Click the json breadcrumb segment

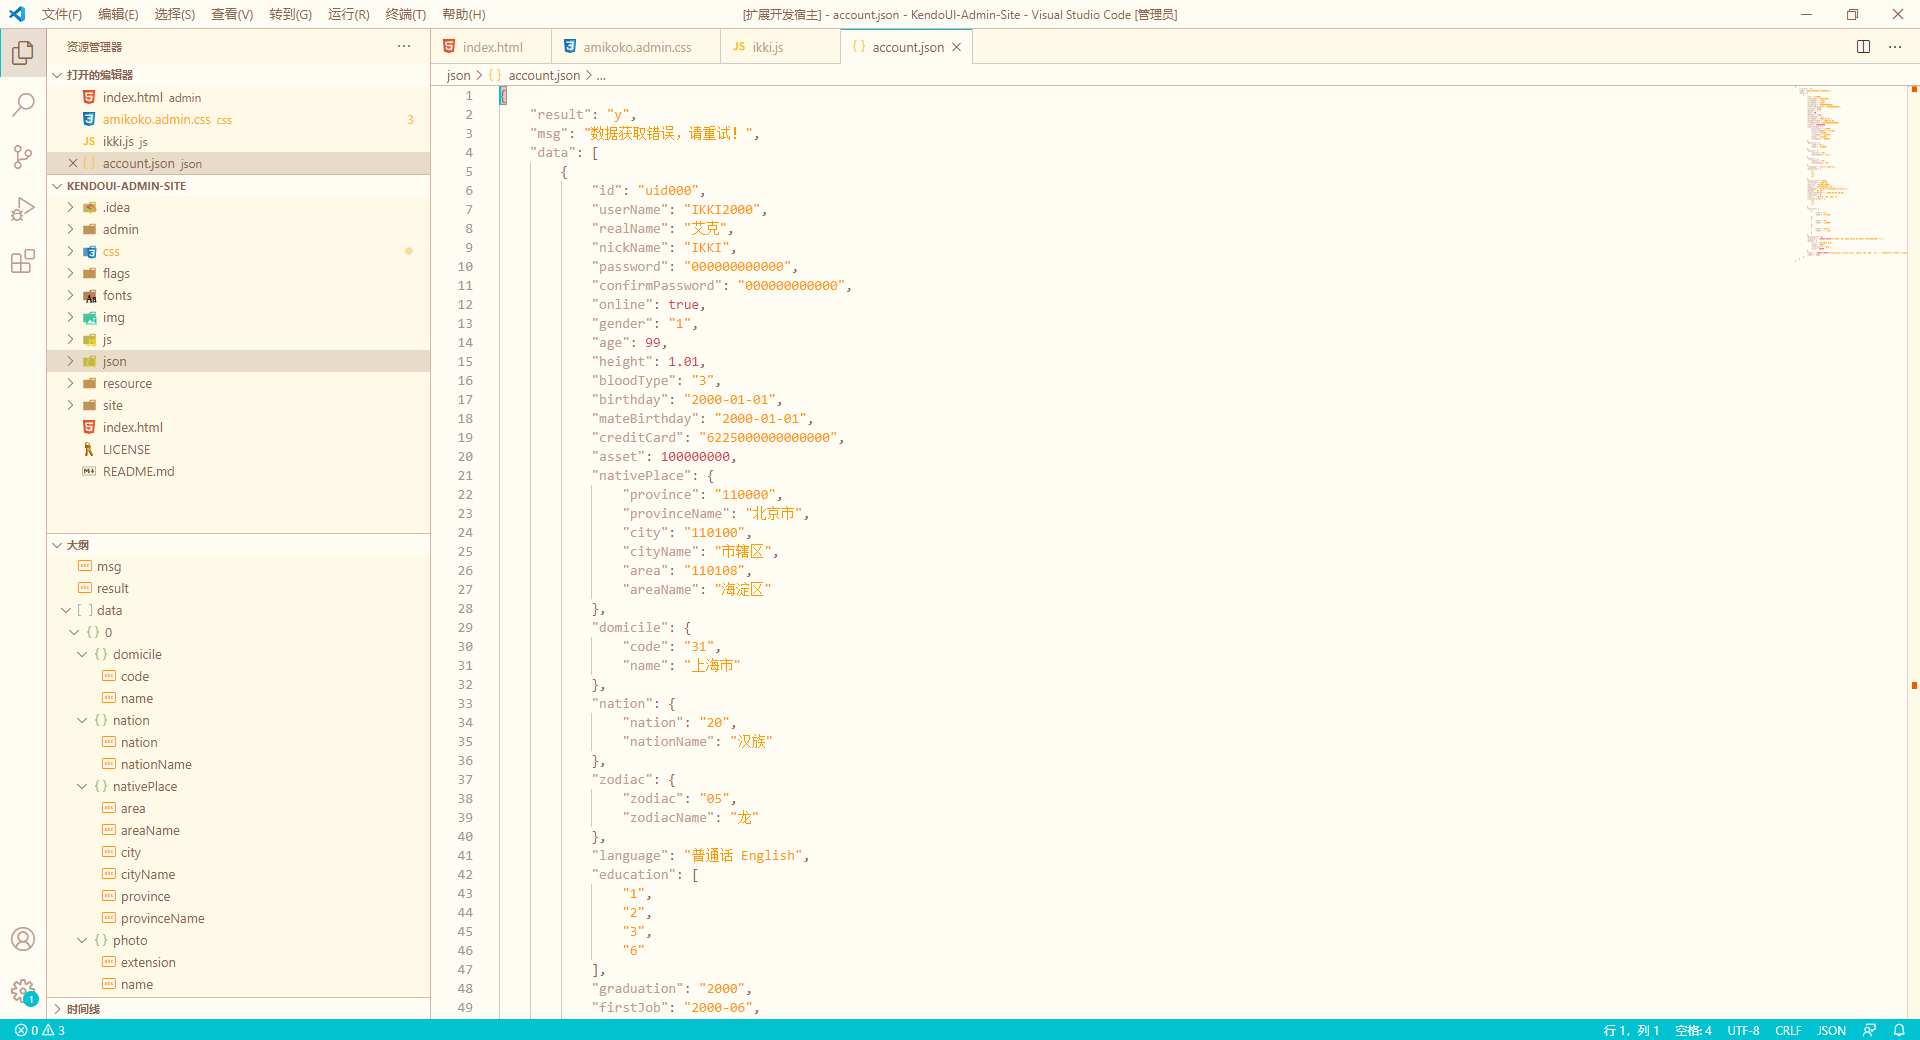[x=458, y=75]
